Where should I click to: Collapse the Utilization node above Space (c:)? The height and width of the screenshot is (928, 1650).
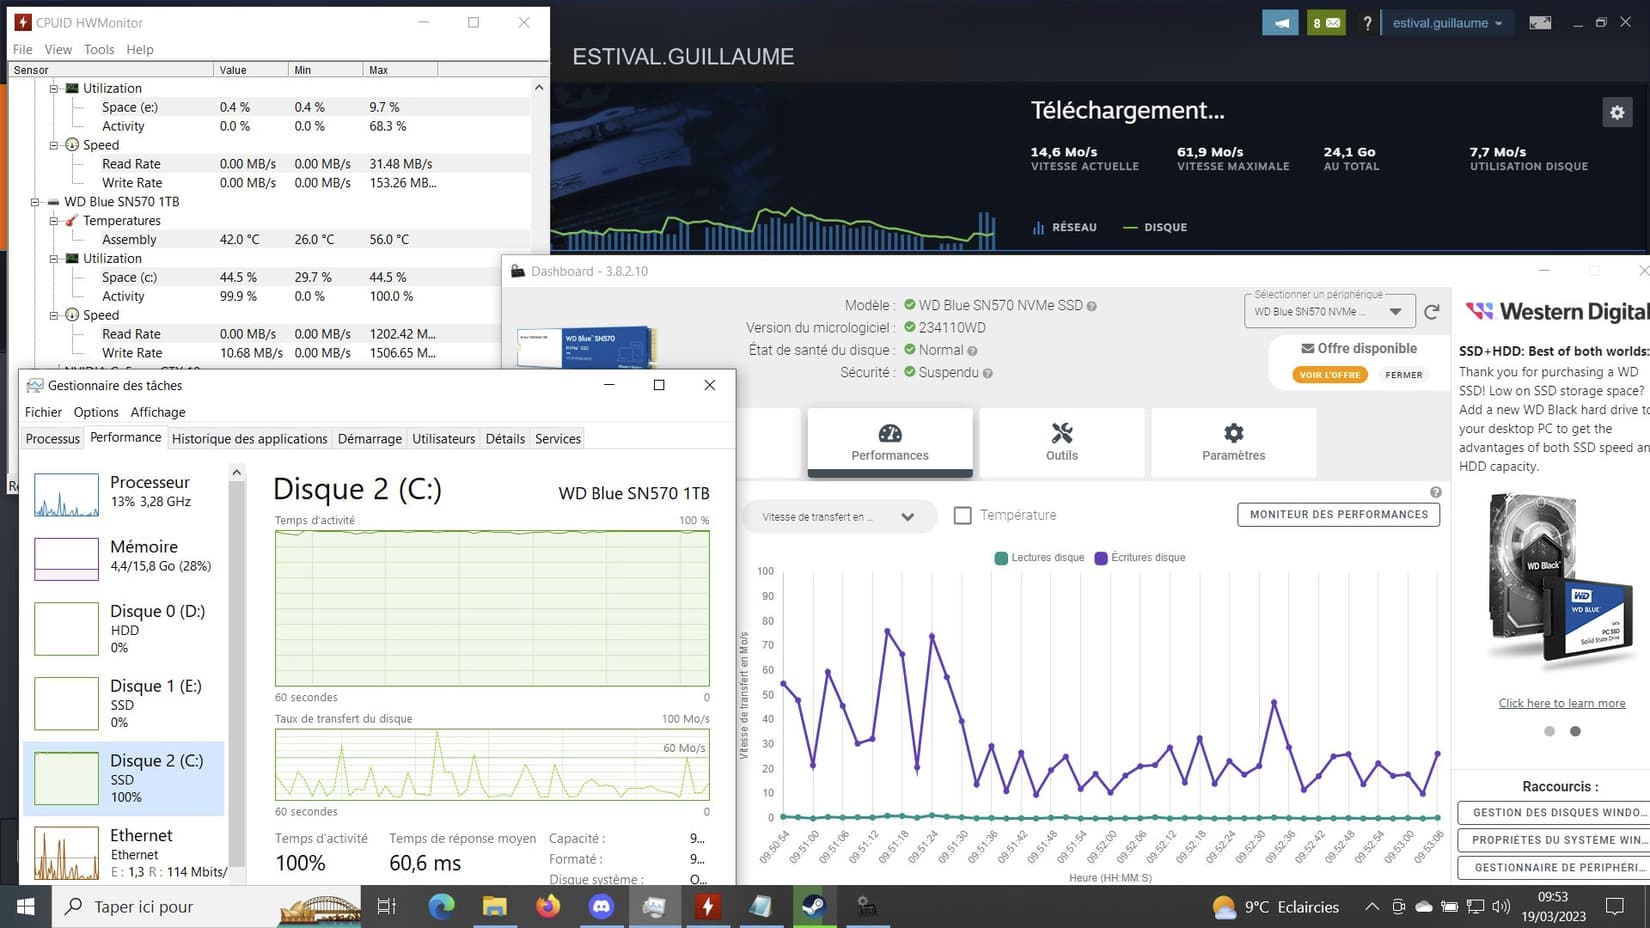coord(54,259)
